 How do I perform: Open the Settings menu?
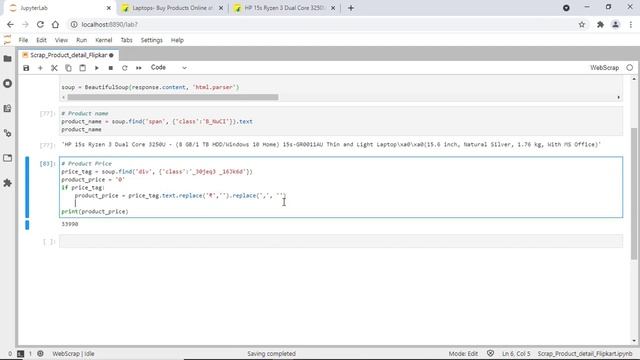(151, 40)
